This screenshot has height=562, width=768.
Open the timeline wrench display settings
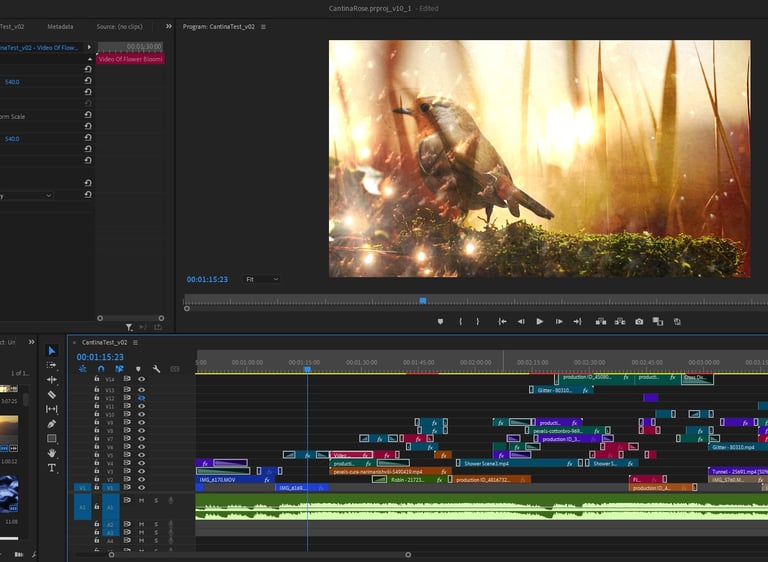click(x=156, y=369)
